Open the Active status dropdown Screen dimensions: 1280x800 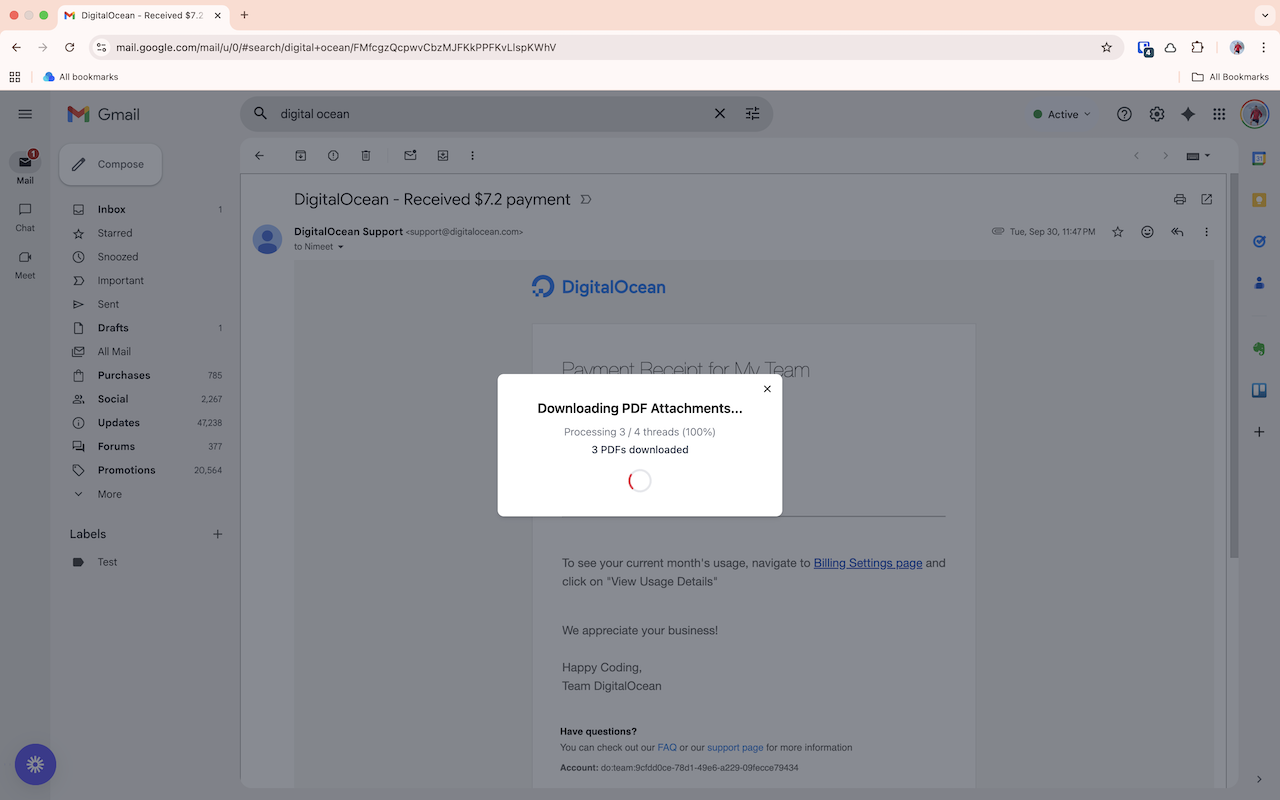click(x=1062, y=114)
